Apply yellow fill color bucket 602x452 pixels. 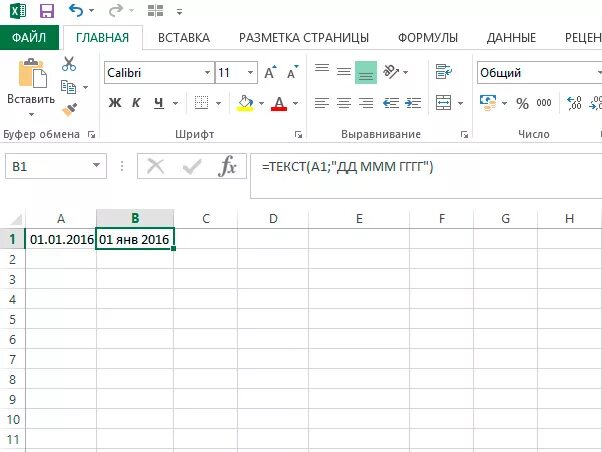245,103
